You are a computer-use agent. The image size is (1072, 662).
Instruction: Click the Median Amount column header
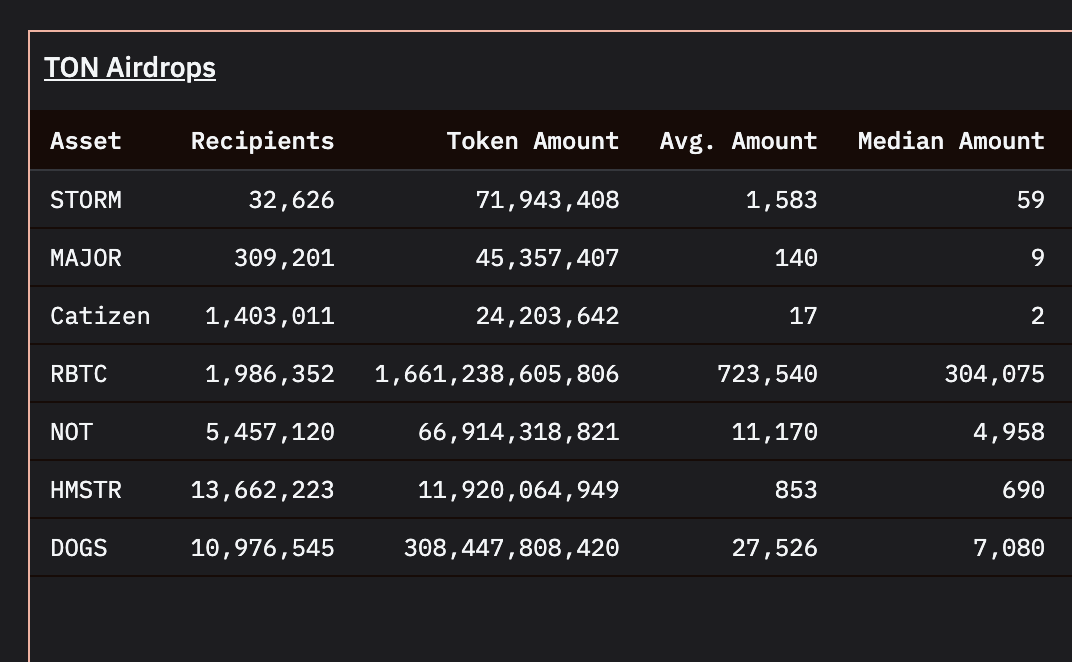pos(950,141)
